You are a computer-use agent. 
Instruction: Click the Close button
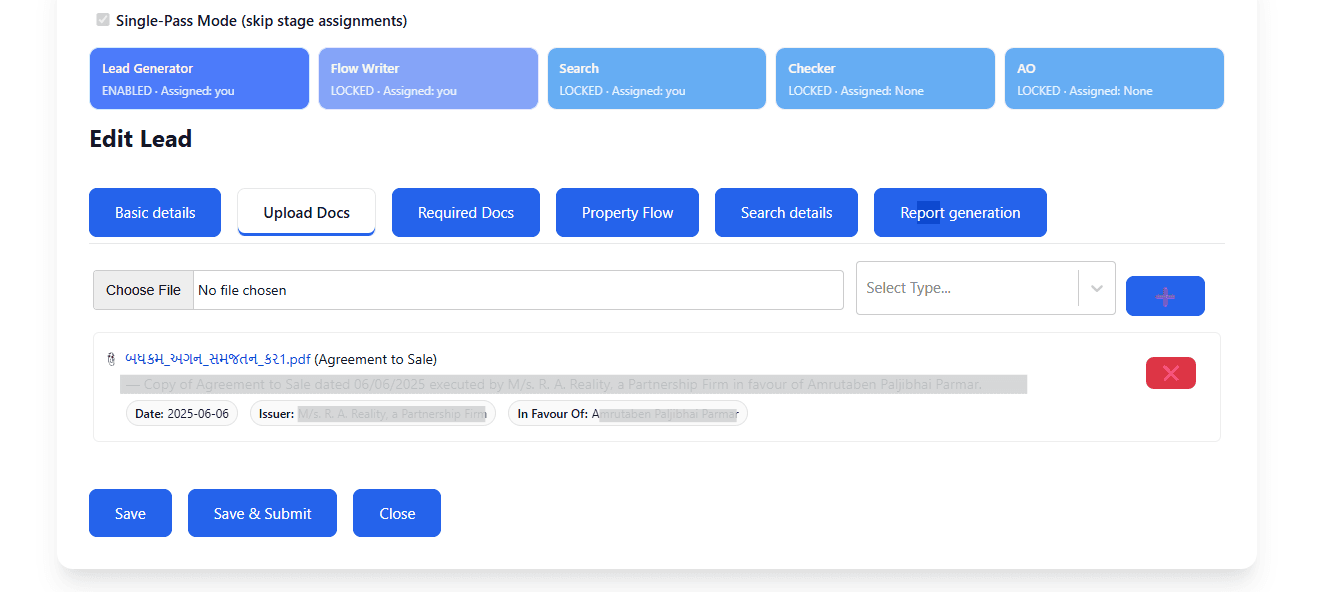point(396,512)
